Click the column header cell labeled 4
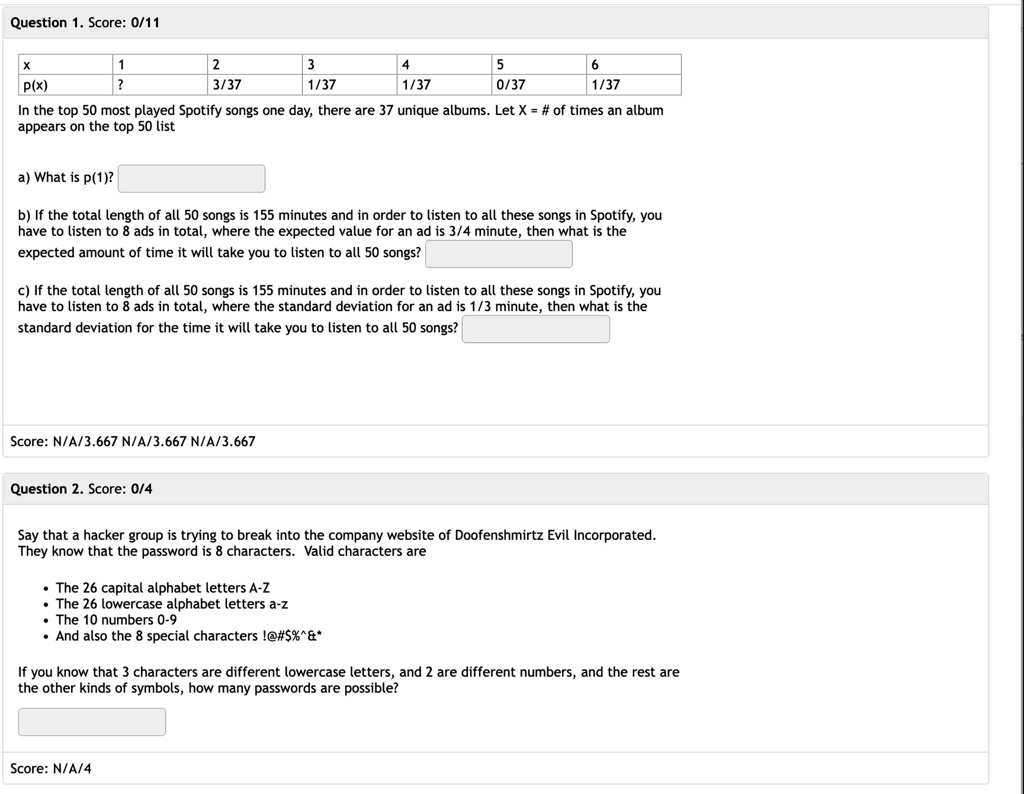 444,65
